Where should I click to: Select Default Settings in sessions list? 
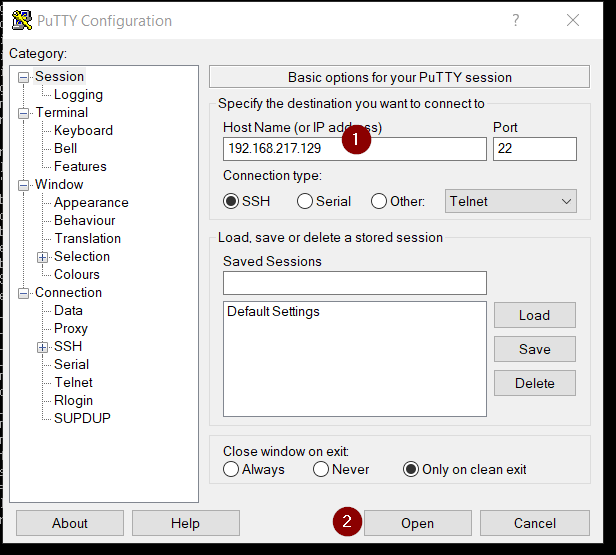(x=273, y=311)
